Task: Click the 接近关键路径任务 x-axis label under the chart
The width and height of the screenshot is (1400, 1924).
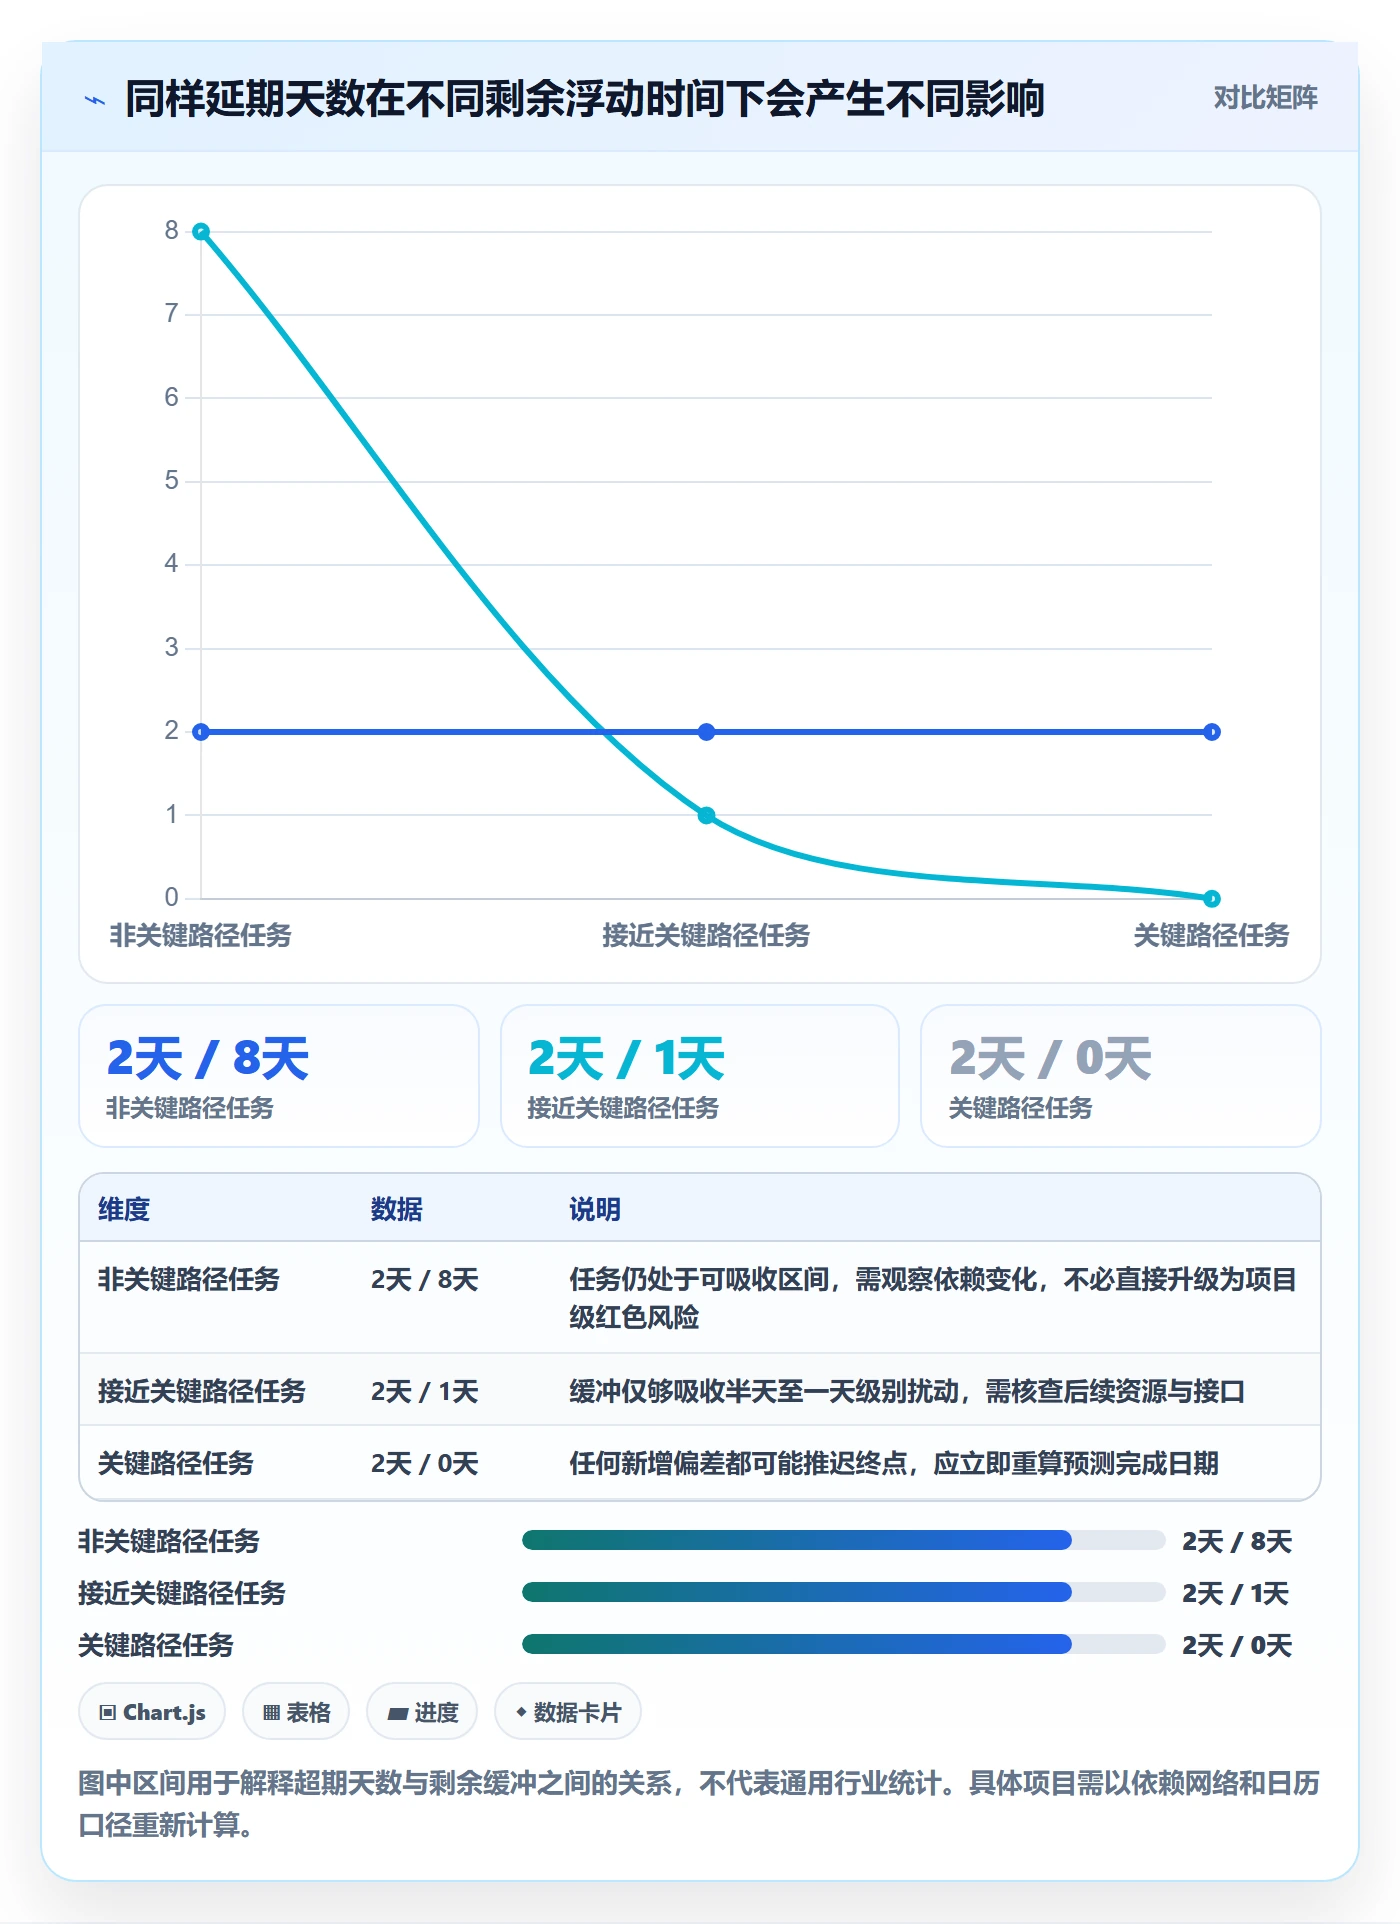Action: 706,935
